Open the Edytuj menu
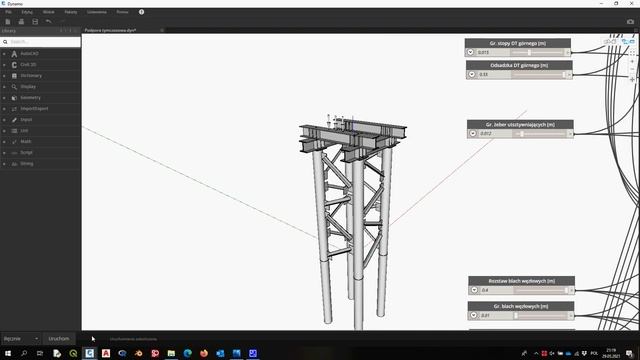 pyautogui.click(x=27, y=12)
